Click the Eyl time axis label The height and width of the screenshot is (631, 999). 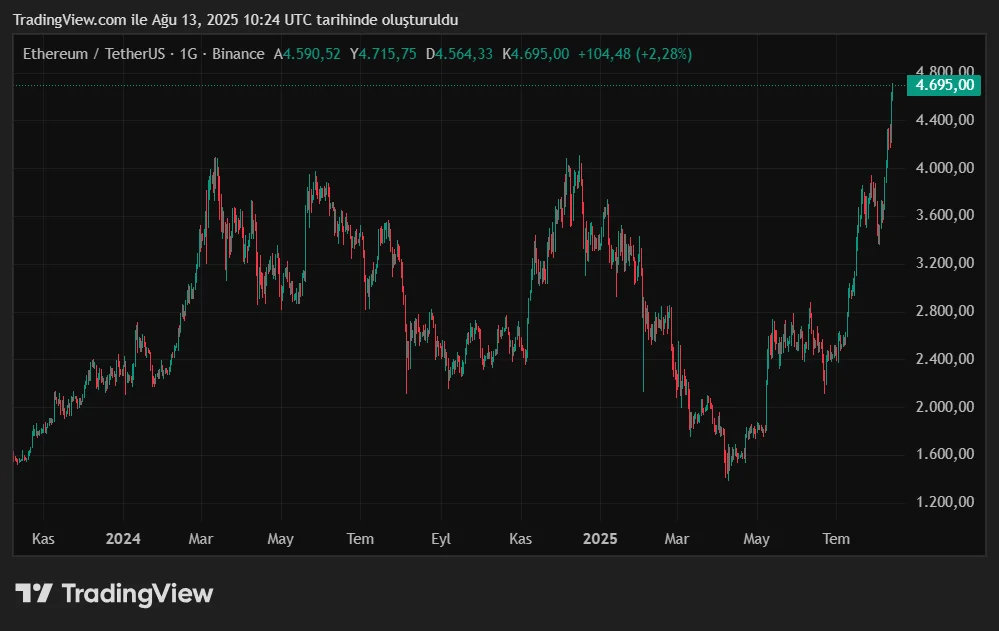(441, 539)
